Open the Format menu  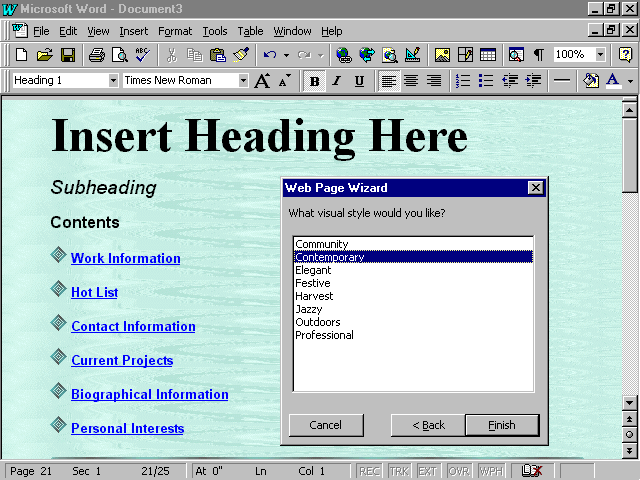click(x=175, y=31)
